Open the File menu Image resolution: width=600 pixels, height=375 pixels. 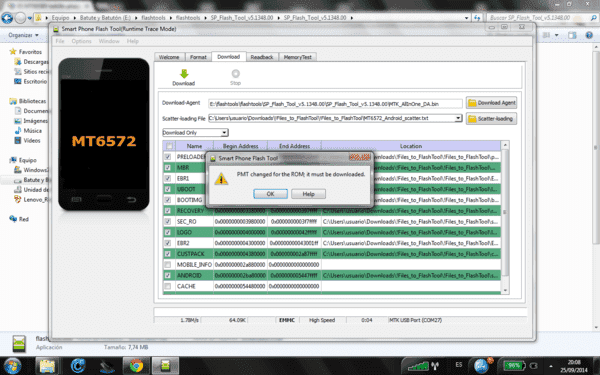click(60, 41)
